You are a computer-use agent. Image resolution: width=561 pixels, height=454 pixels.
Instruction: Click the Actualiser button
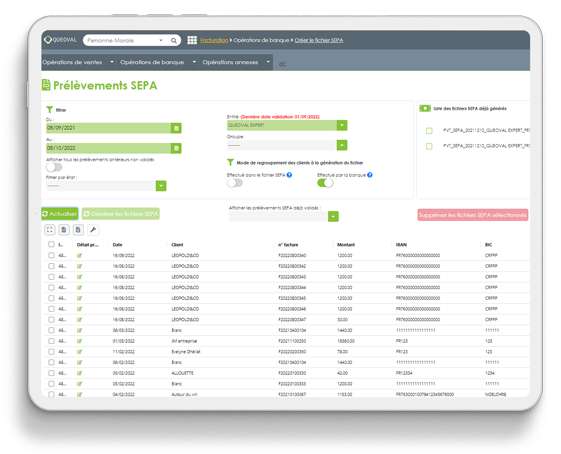tap(59, 214)
